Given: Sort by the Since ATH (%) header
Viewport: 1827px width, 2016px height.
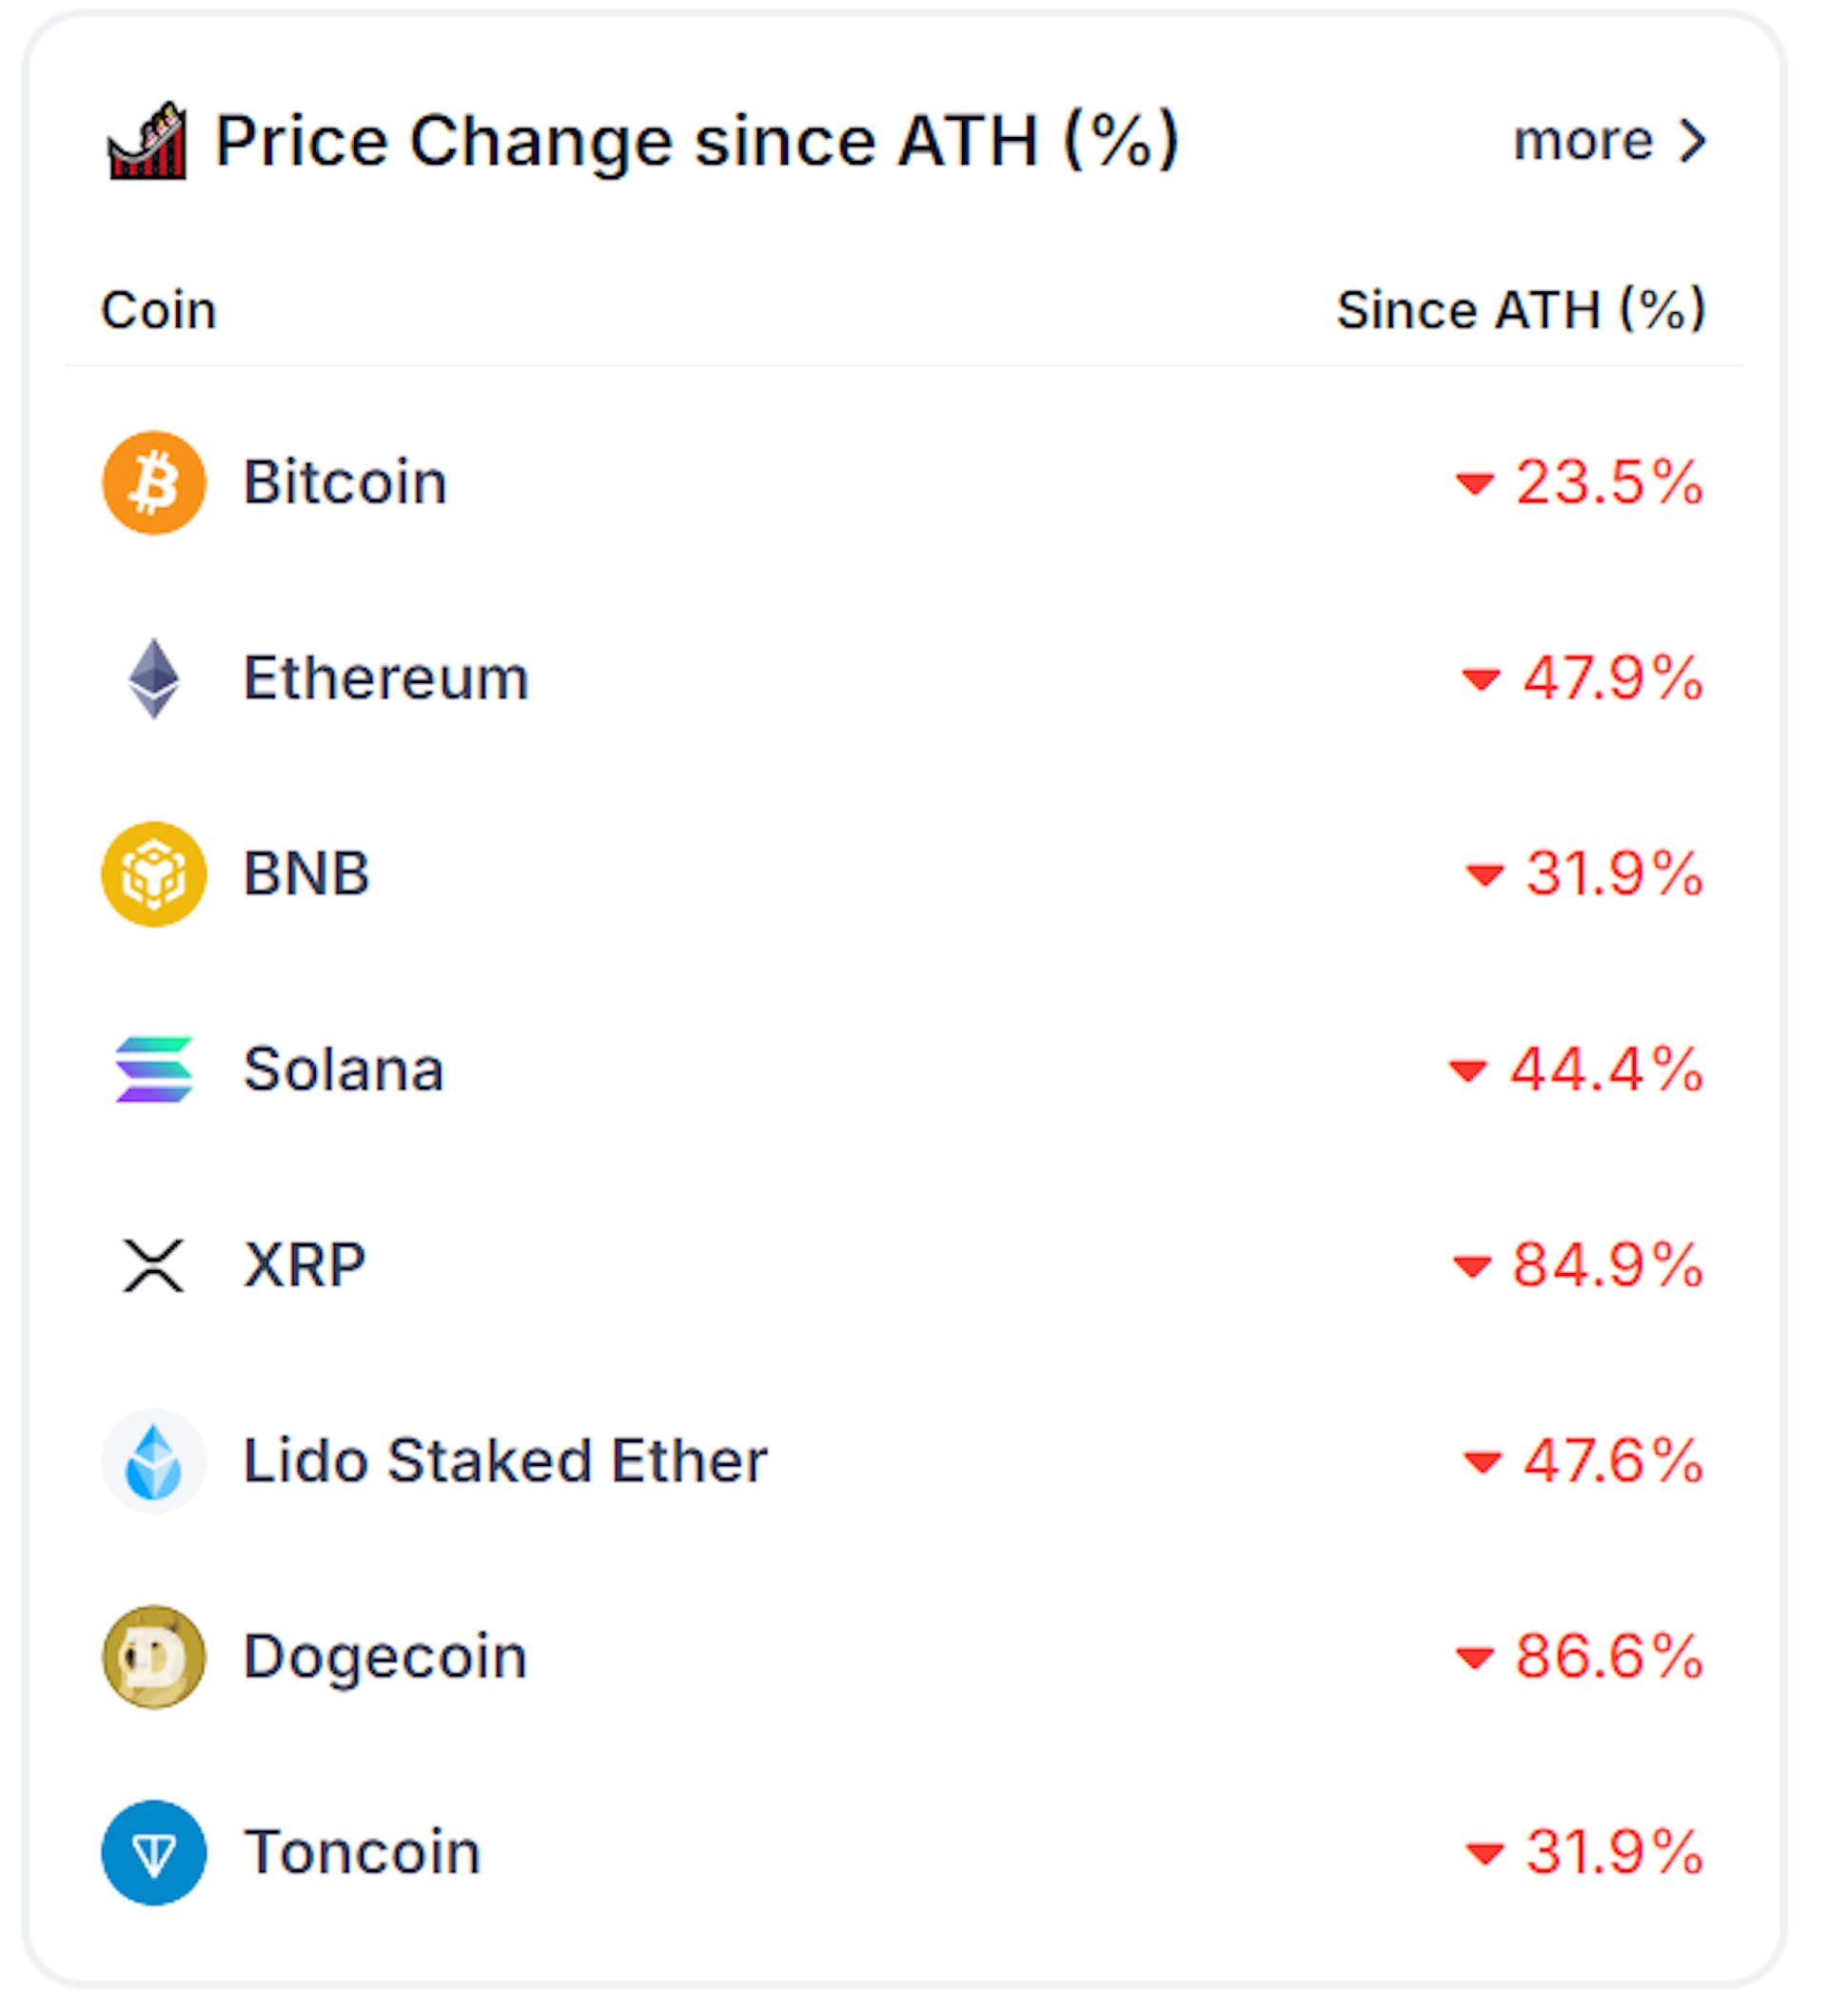Looking at the screenshot, I should [x=1520, y=310].
